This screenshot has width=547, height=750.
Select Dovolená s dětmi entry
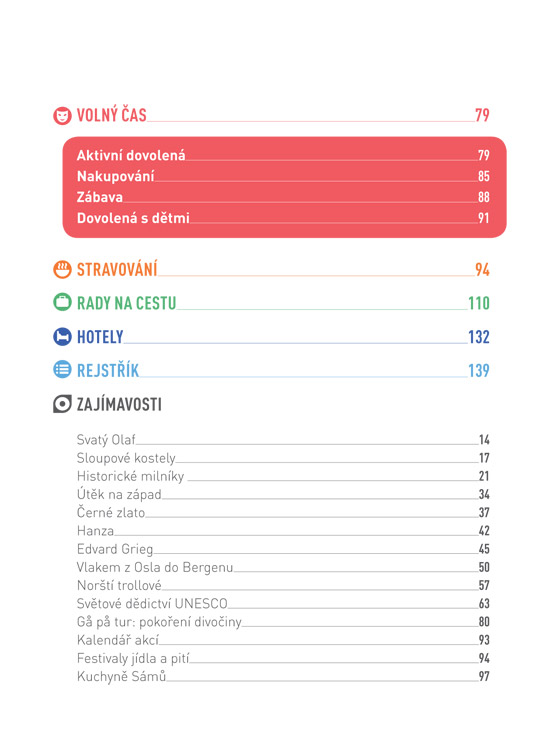pos(133,218)
